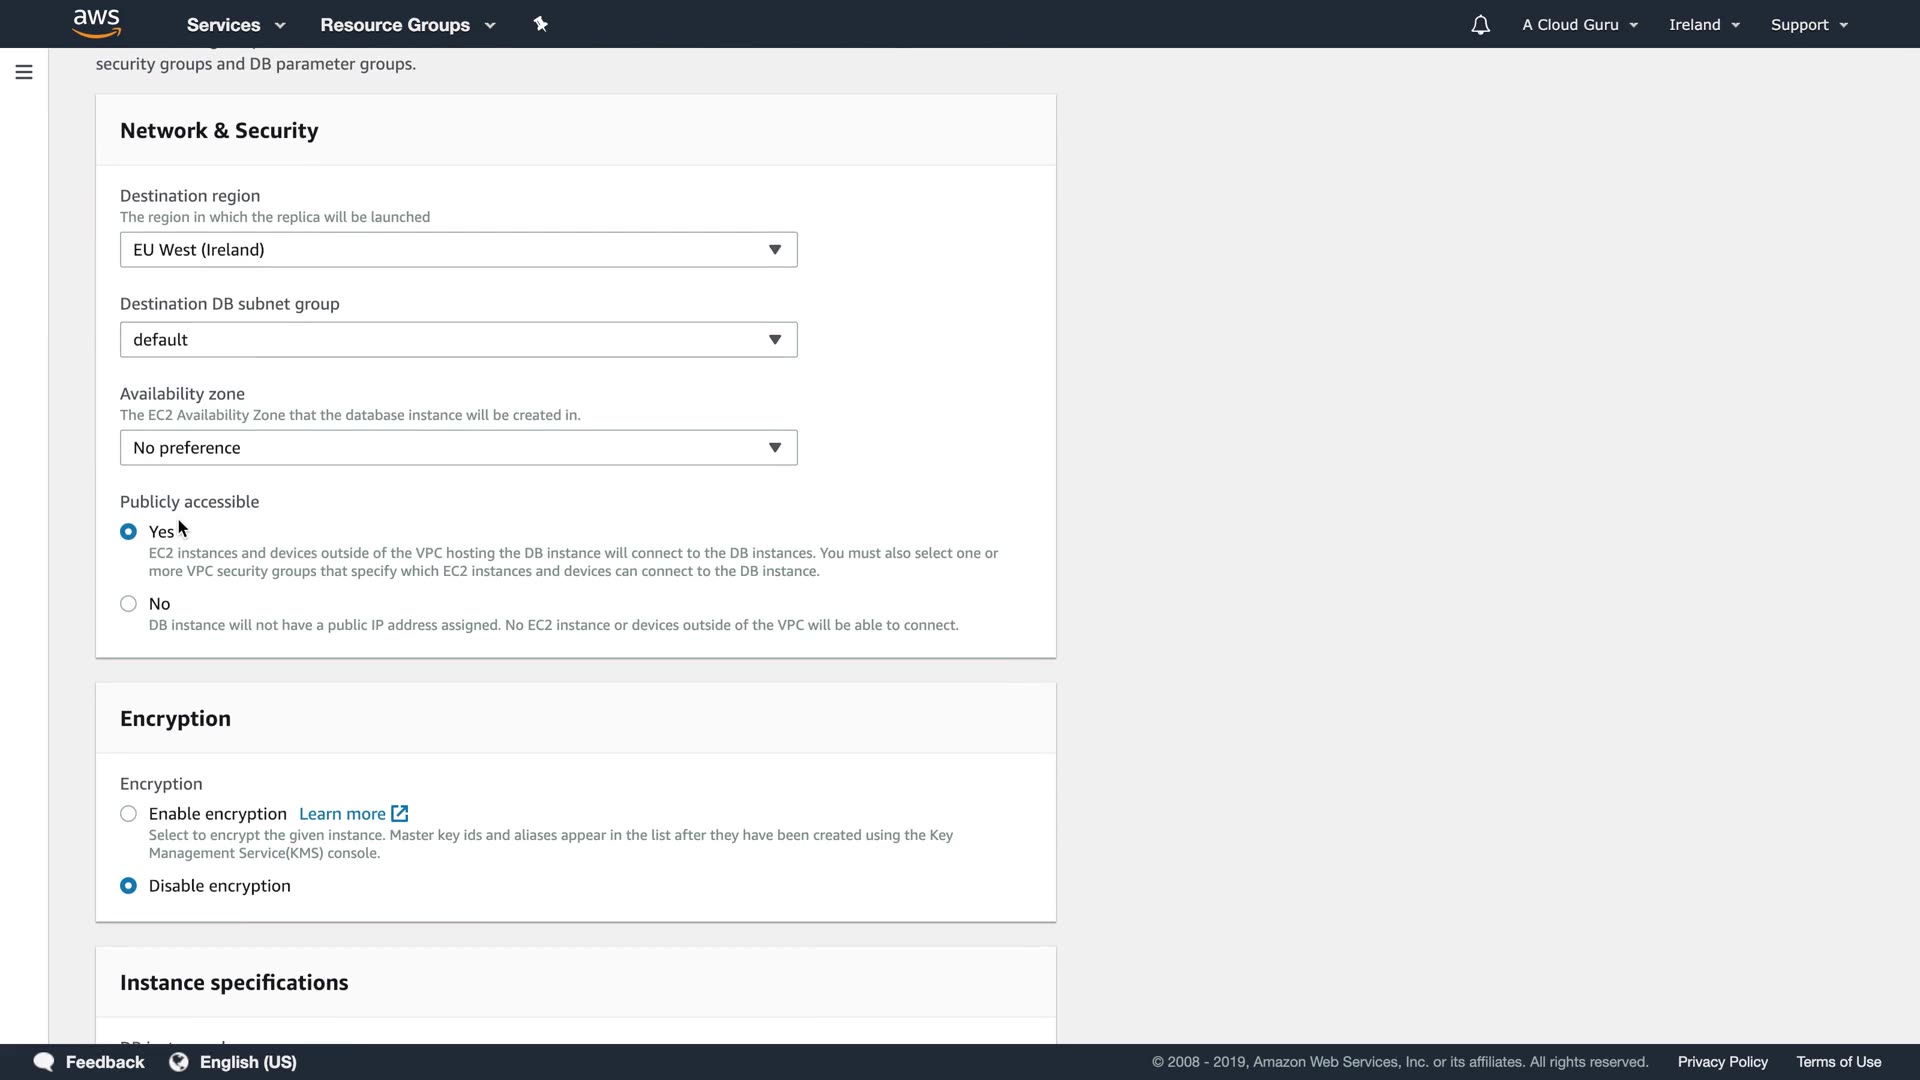1920x1080 pixels.
Task: Open the Services menu
Action: click(235, 25)
